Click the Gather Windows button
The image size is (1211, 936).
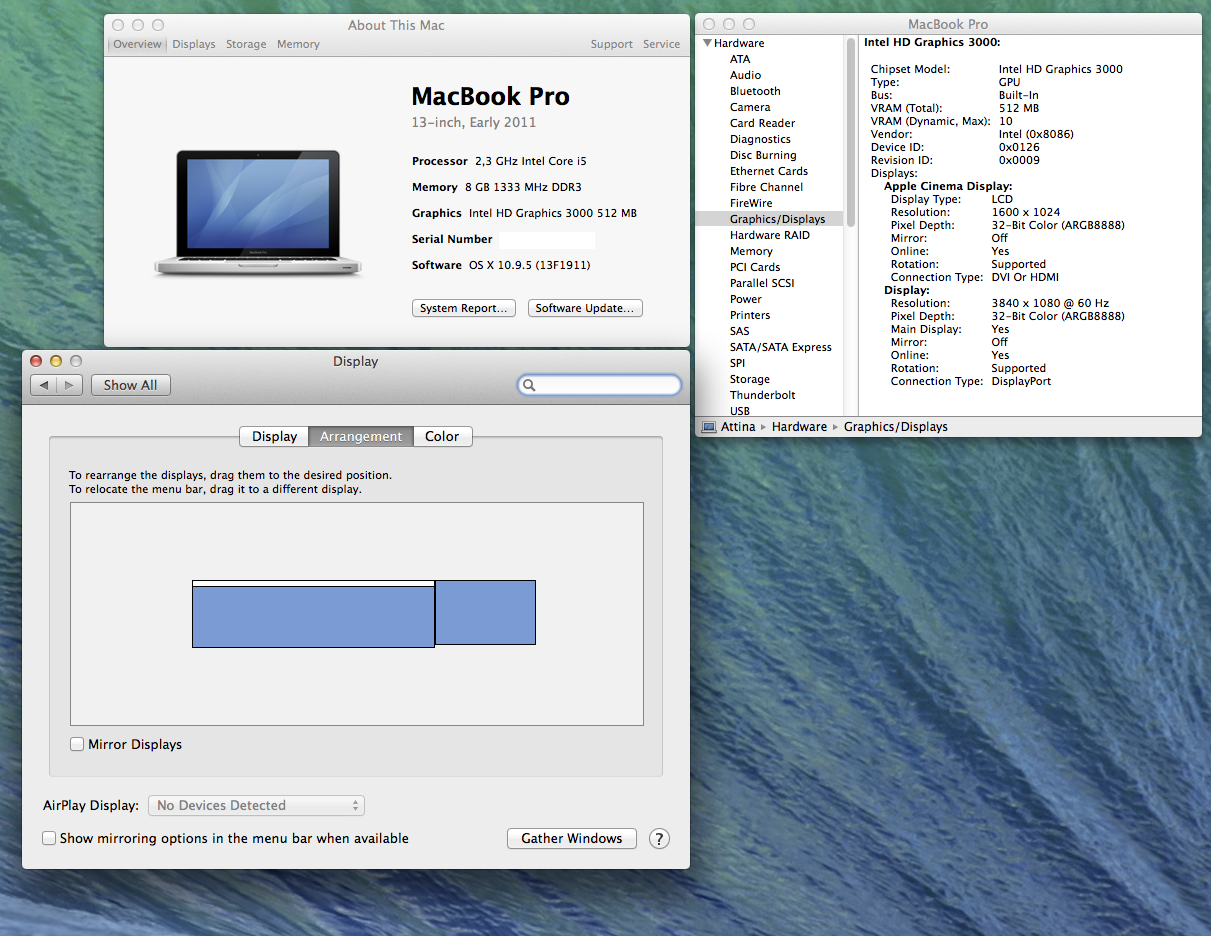(572, 838)
